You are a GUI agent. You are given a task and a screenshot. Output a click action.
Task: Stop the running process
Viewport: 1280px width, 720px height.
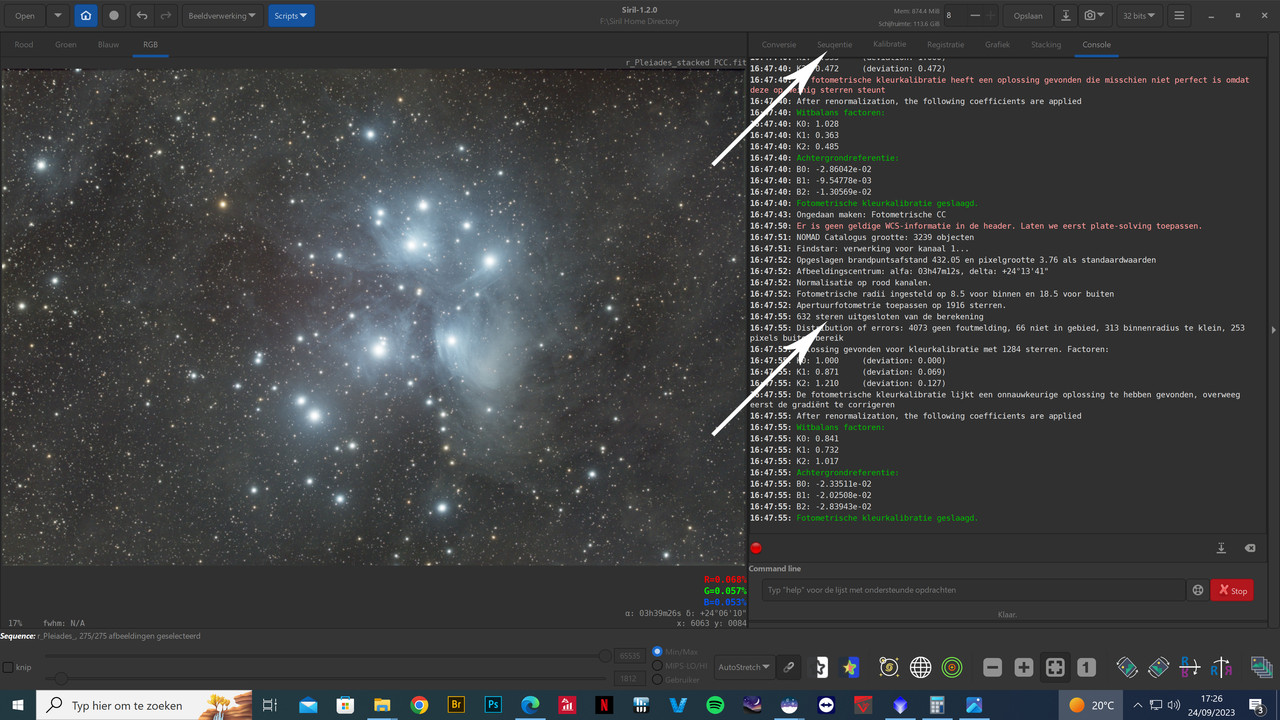[1231, 590]
